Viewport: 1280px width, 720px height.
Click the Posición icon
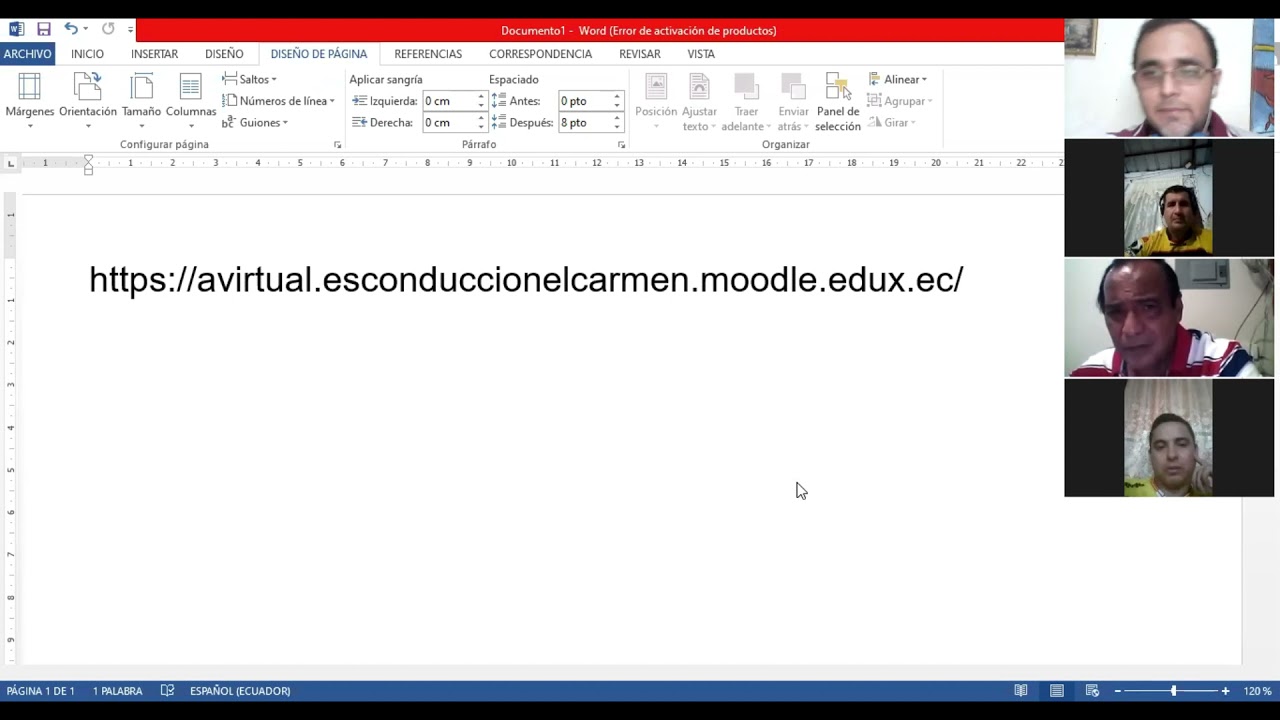coord(656,100)
